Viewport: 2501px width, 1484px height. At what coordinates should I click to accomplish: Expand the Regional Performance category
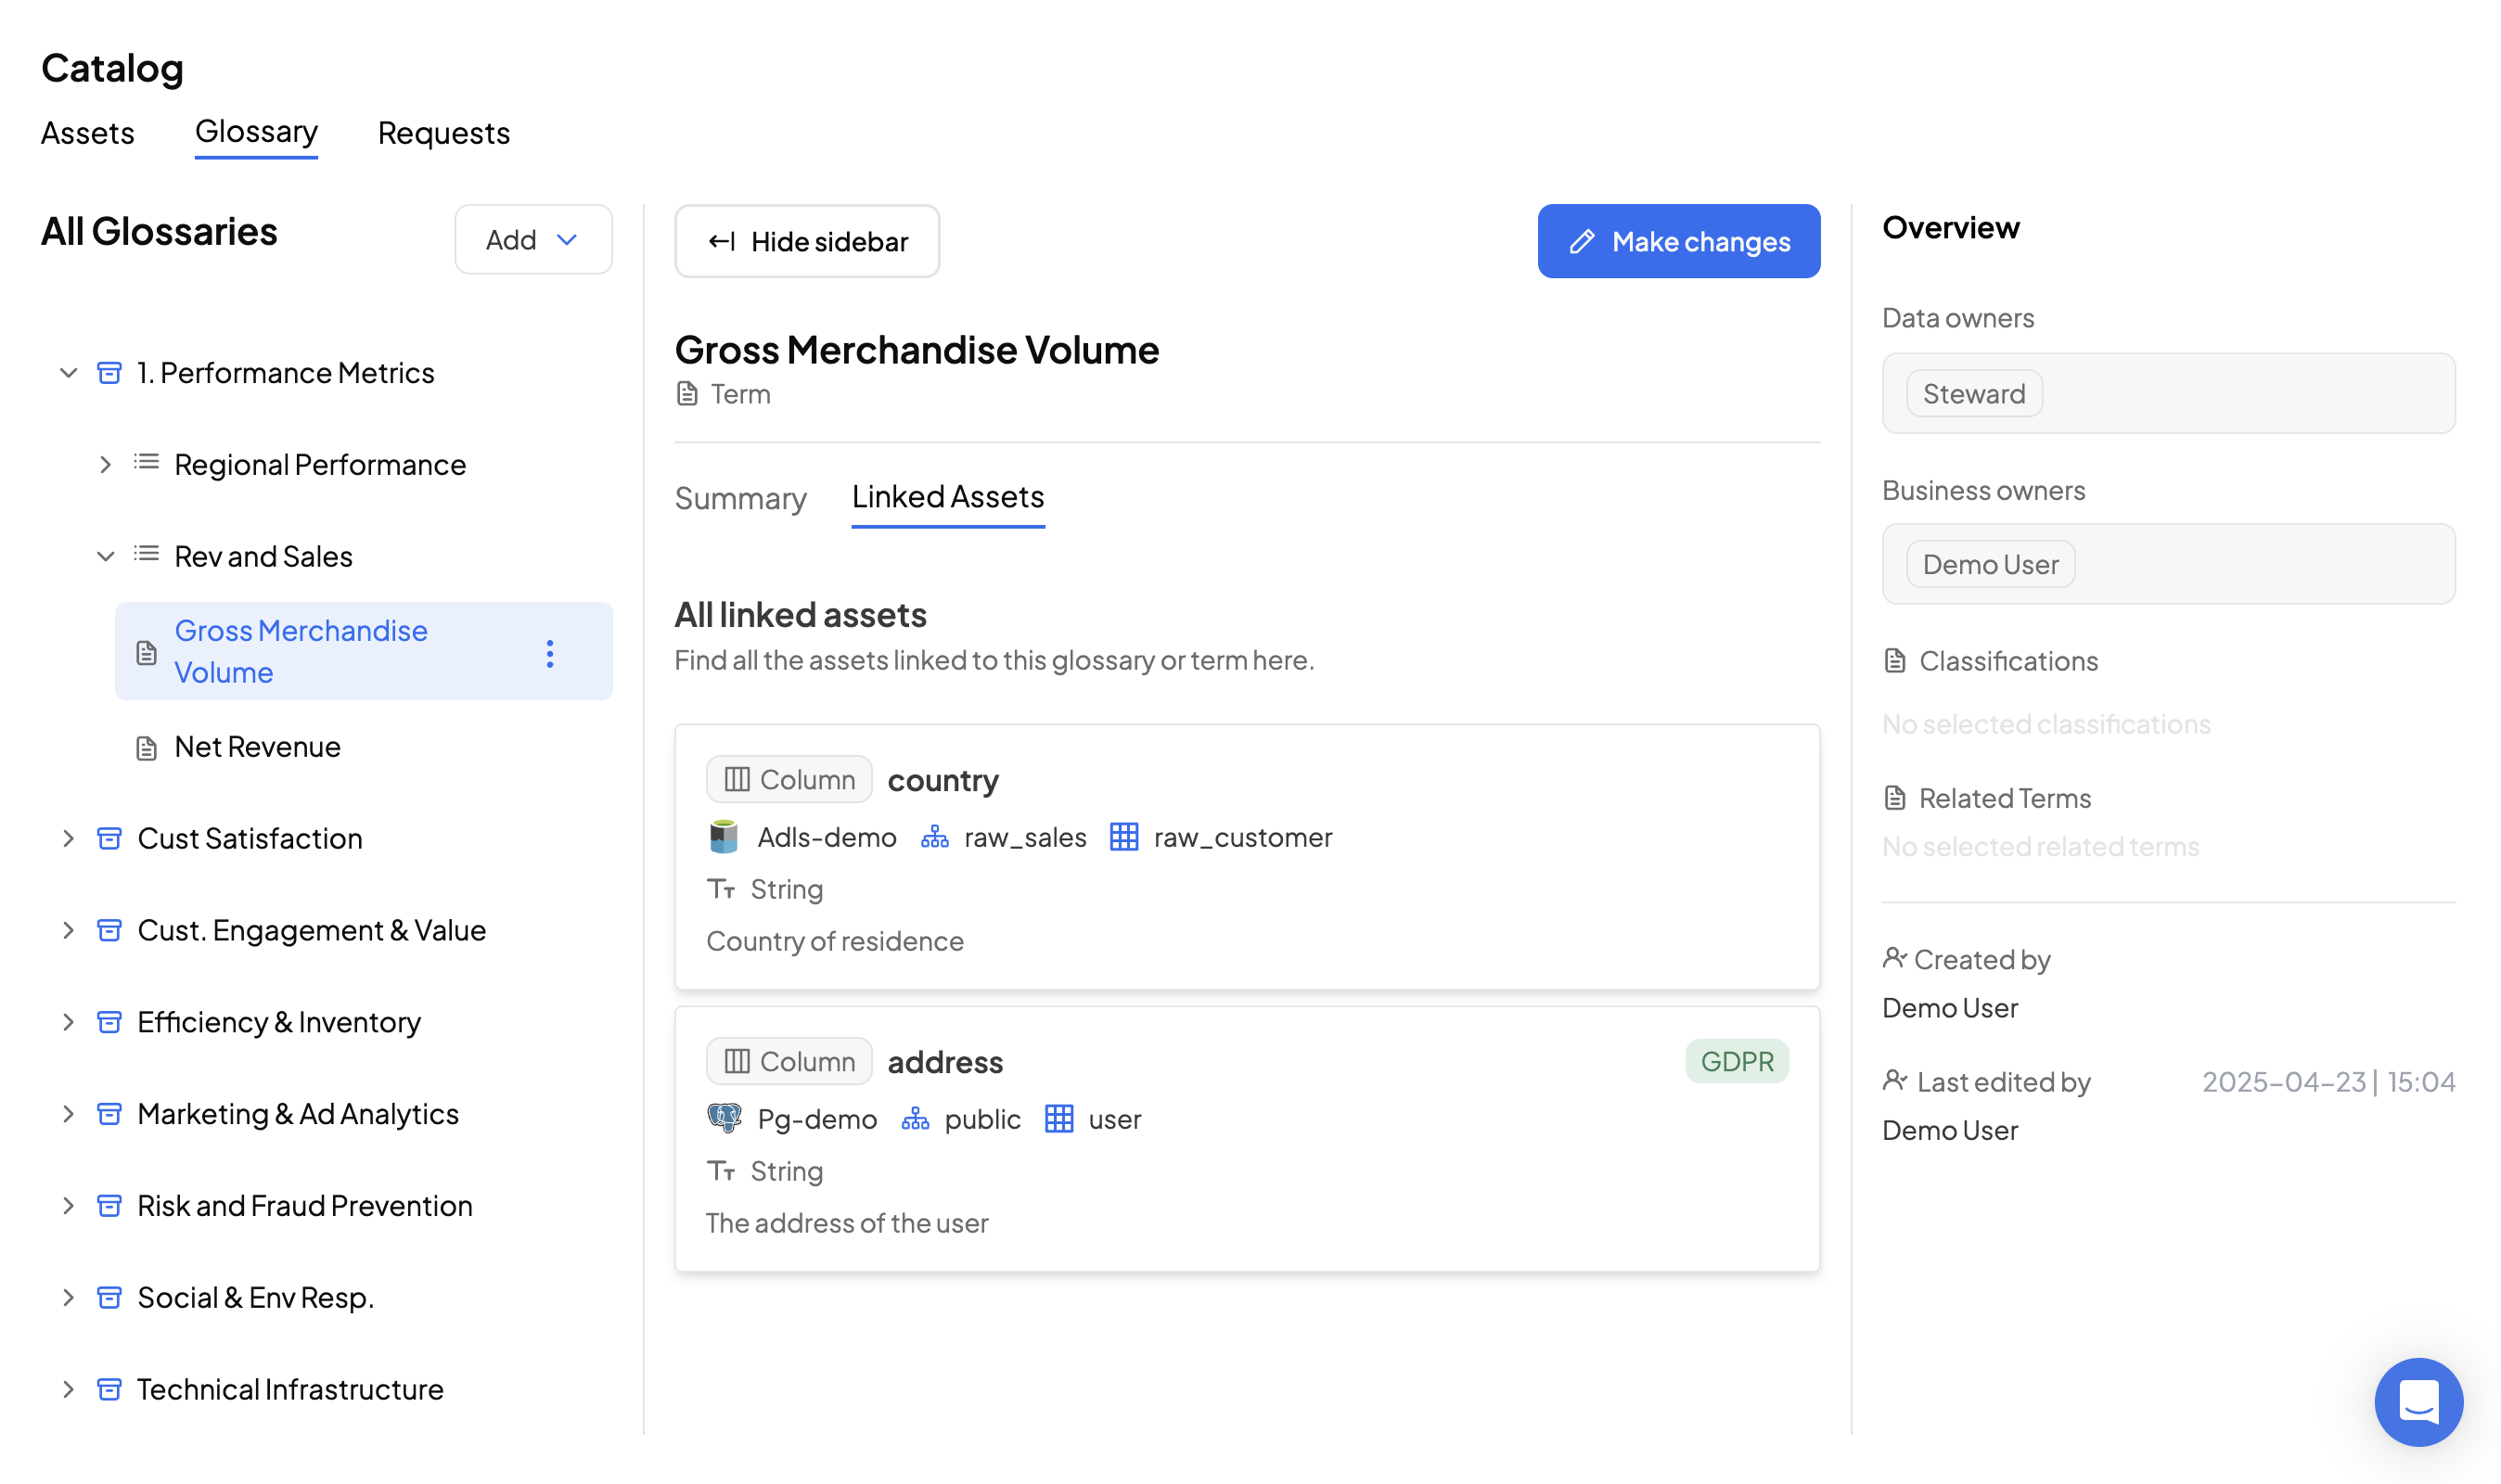tap(105, 464)
